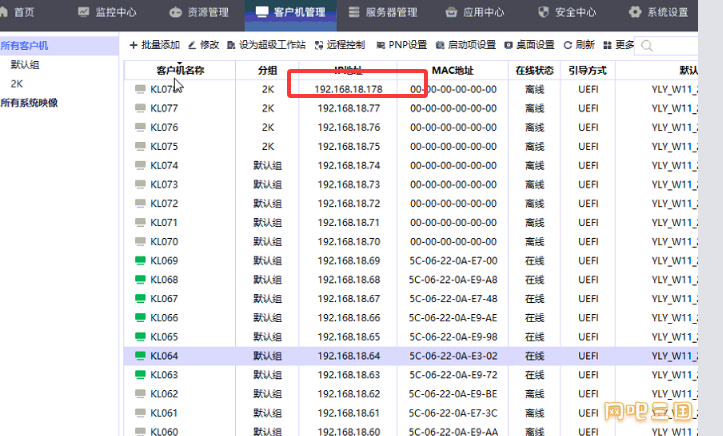Click the KL061 offline client icon
The image size is (723, 436).
point(140,412)
